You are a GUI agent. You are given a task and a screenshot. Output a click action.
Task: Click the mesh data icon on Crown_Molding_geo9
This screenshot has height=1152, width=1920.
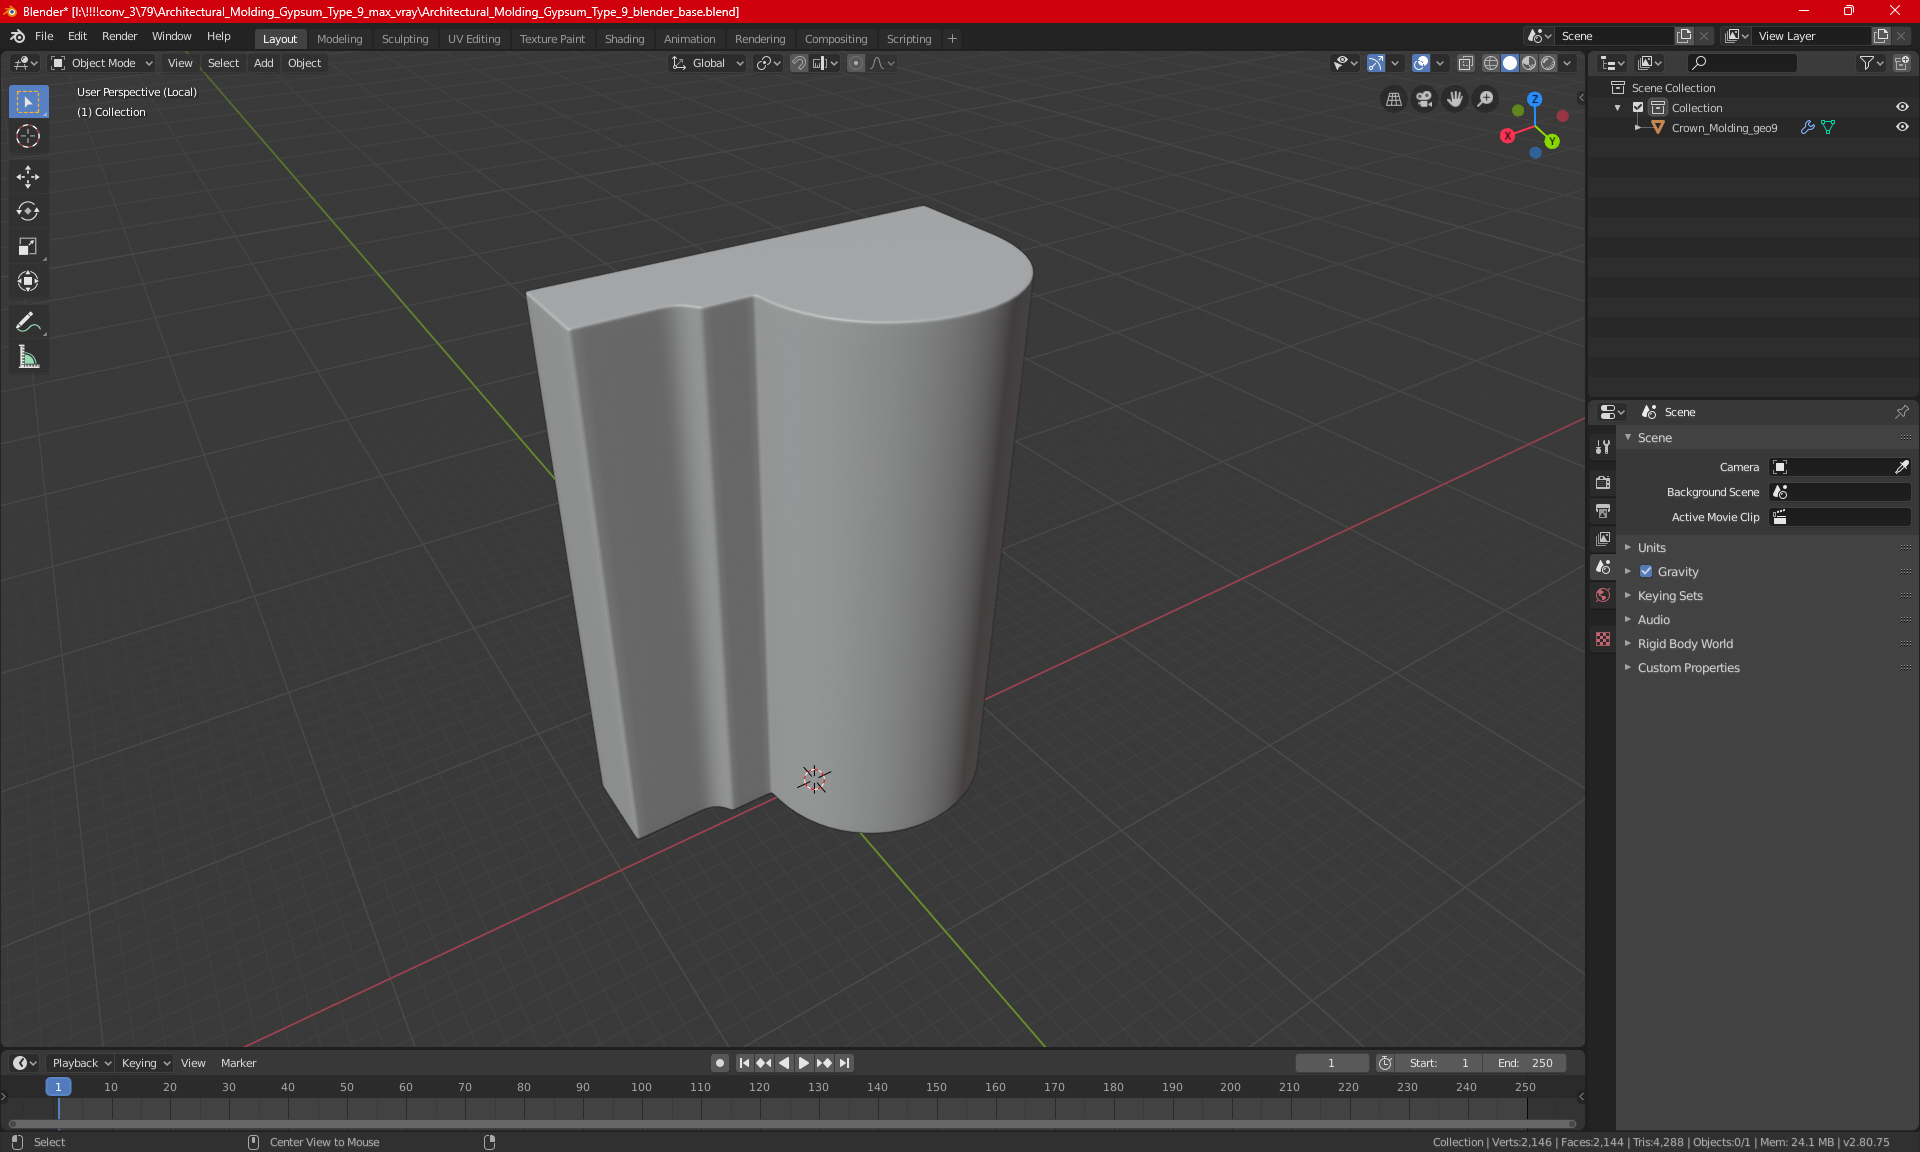[1828, 127]
